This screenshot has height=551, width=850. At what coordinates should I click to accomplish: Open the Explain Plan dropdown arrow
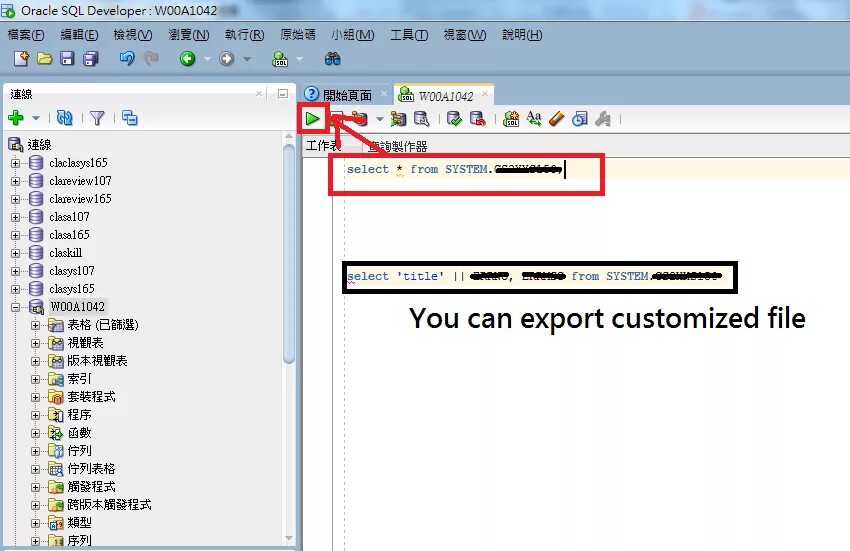tap(379, 119)
